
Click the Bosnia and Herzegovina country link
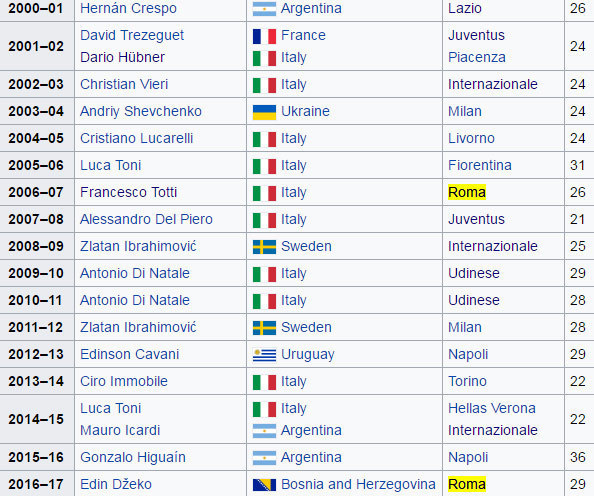point(358,484)
